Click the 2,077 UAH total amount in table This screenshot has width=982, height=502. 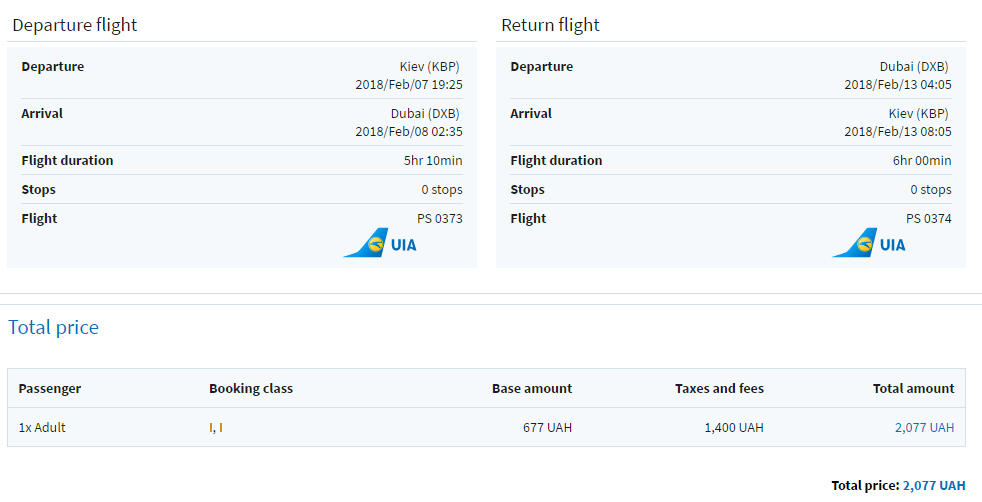[x=924, y=427]
